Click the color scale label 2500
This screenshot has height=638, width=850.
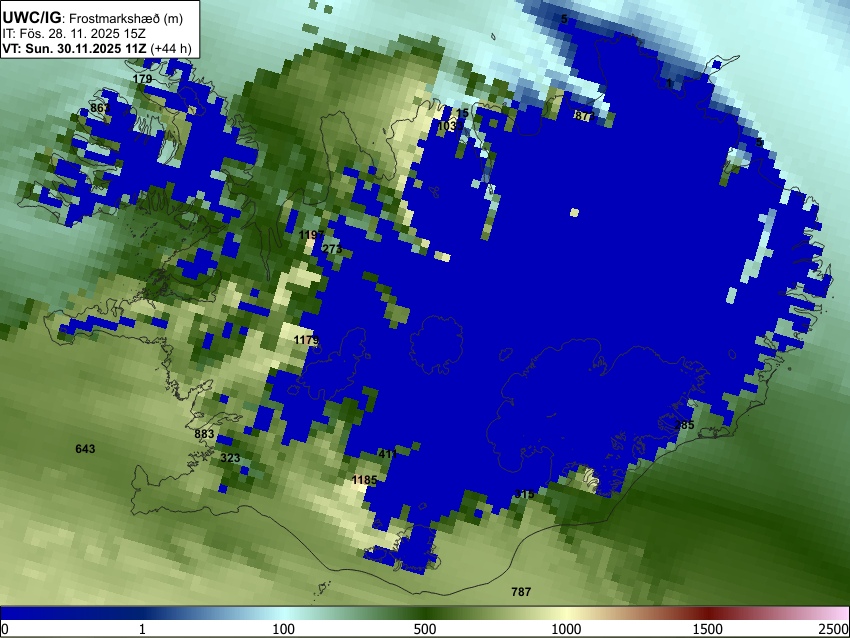point(834,629)
